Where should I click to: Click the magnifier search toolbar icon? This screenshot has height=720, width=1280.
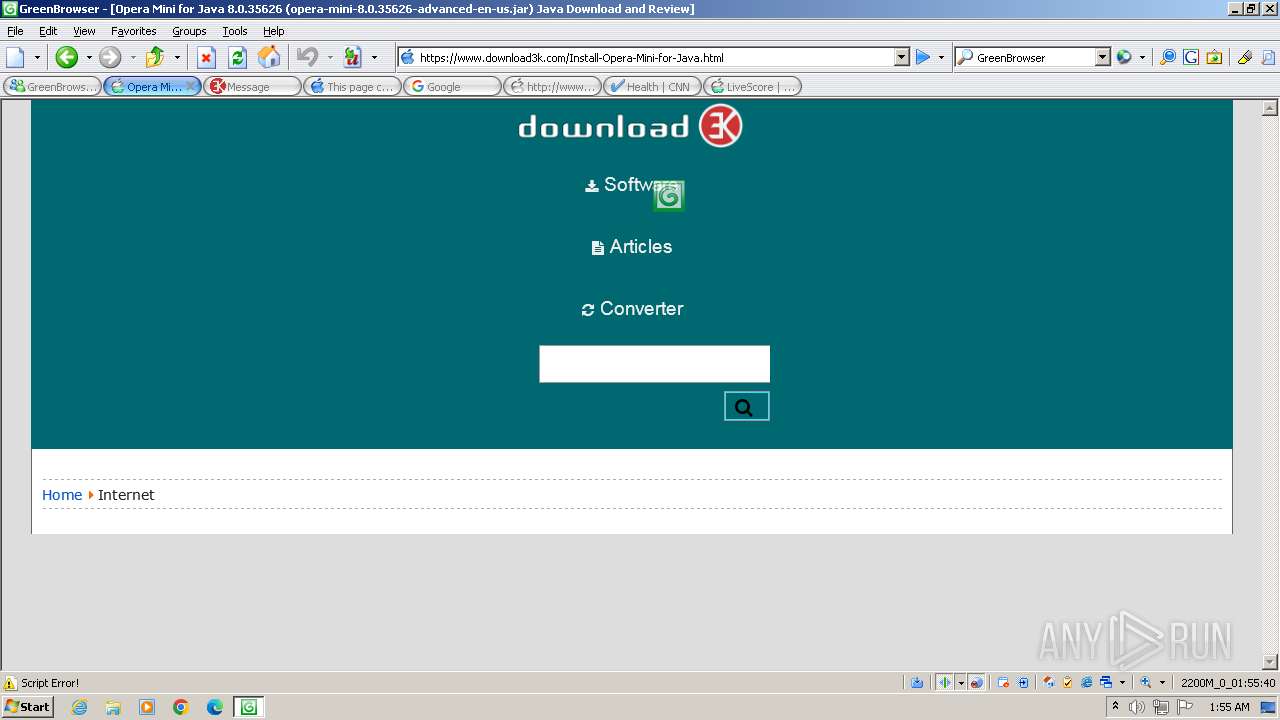click(1168, 58)
